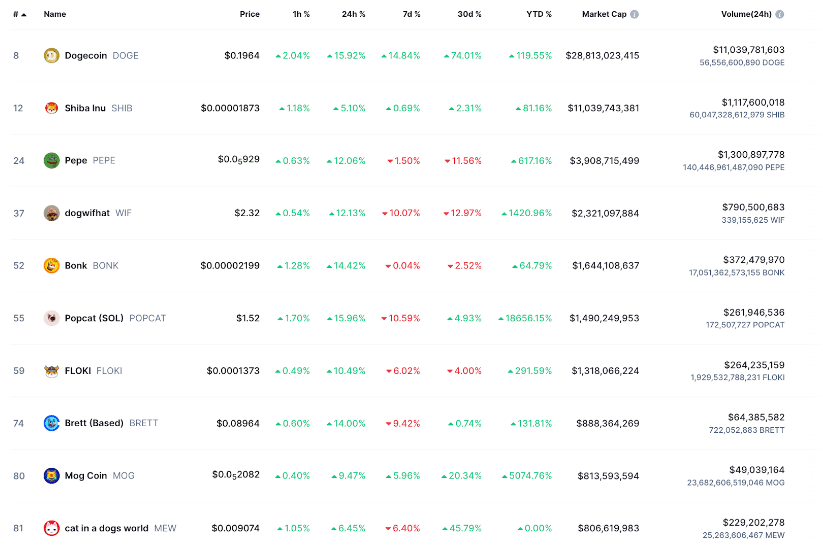Sort table by rank number column

click(18, 15)
